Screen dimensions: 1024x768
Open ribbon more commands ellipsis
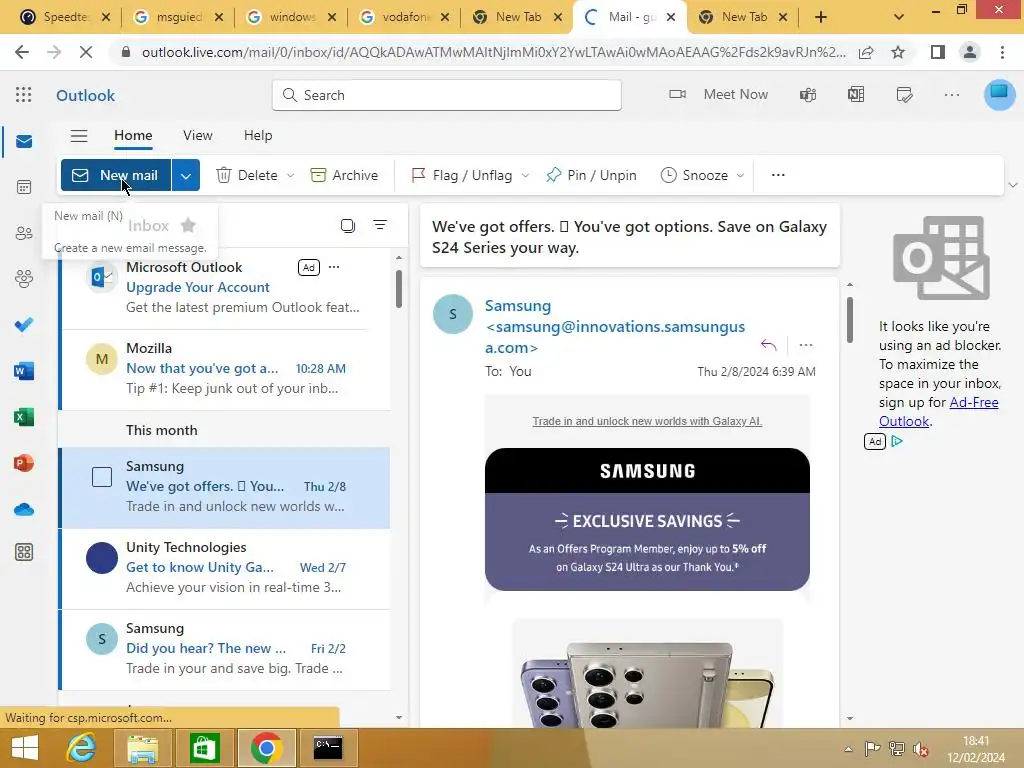pos(778,175)
